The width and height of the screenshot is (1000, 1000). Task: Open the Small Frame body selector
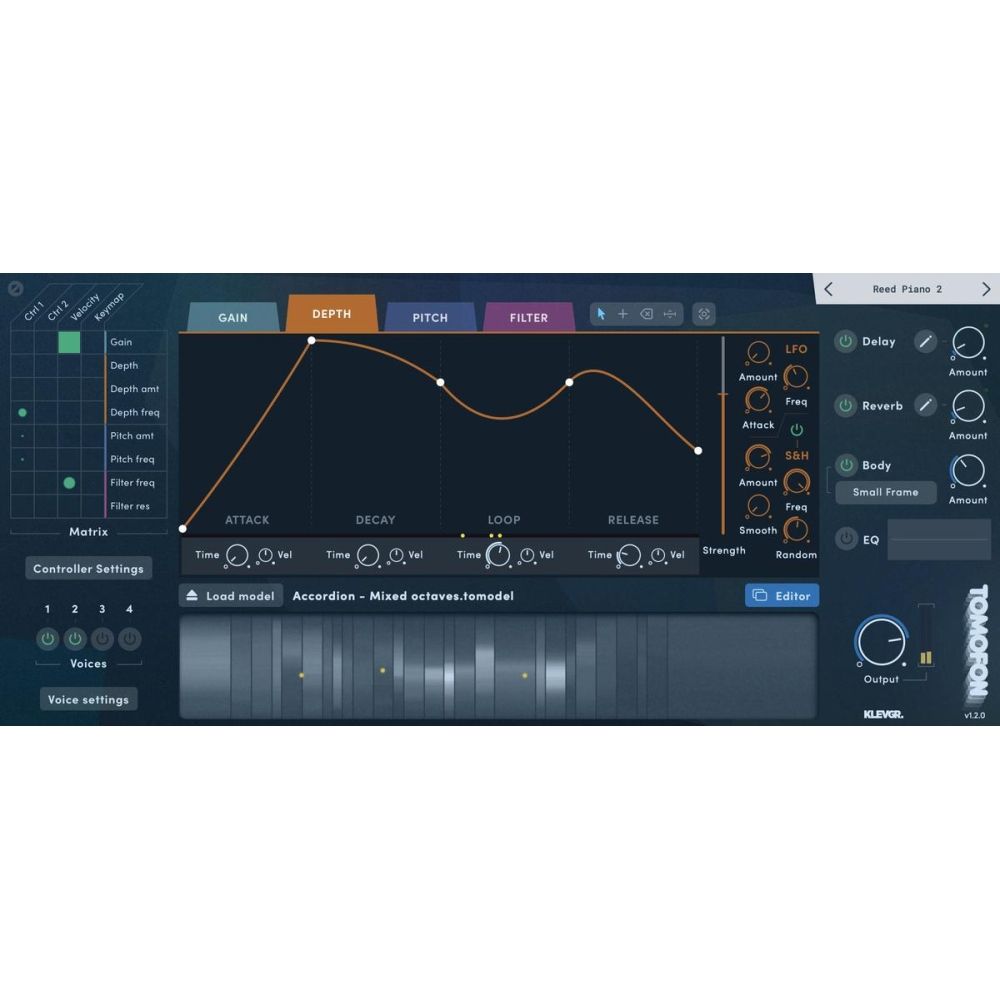click(885, 492)
